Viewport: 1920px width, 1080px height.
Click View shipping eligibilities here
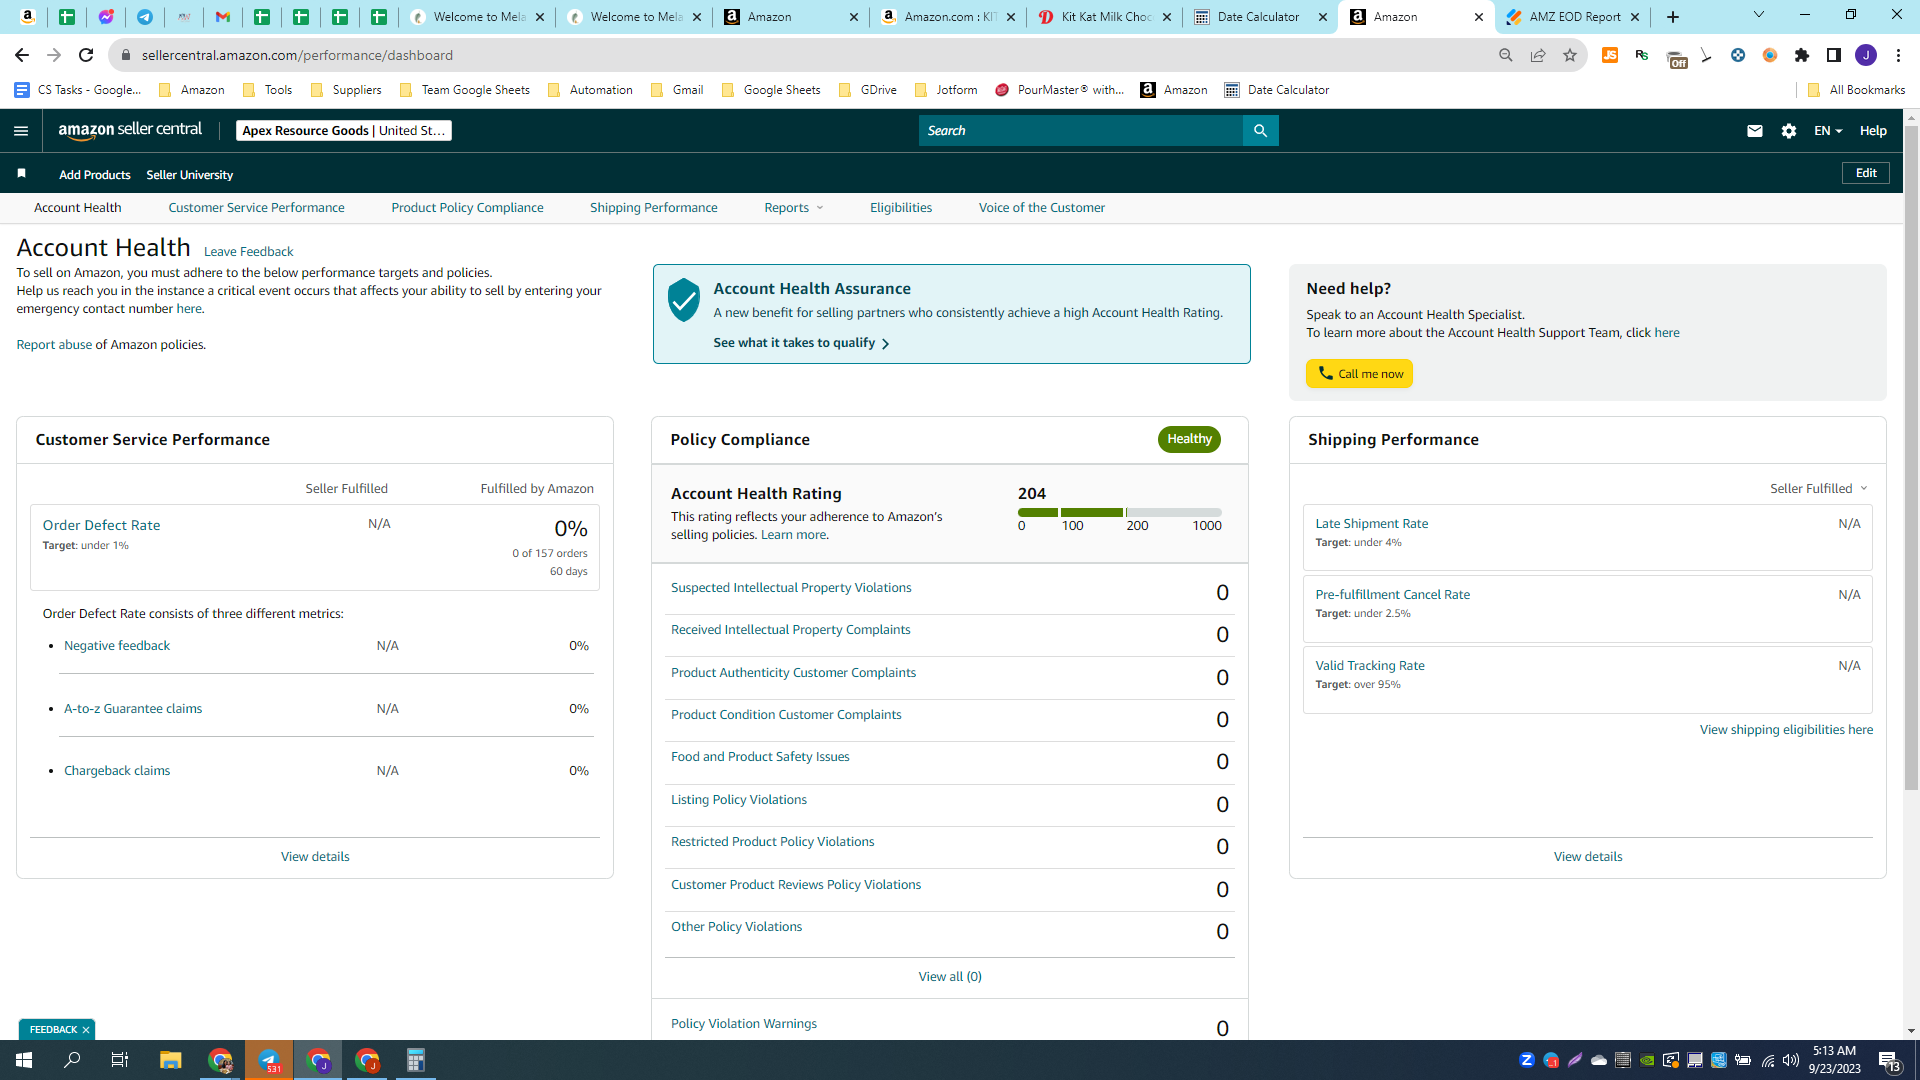pos(1786,730)
